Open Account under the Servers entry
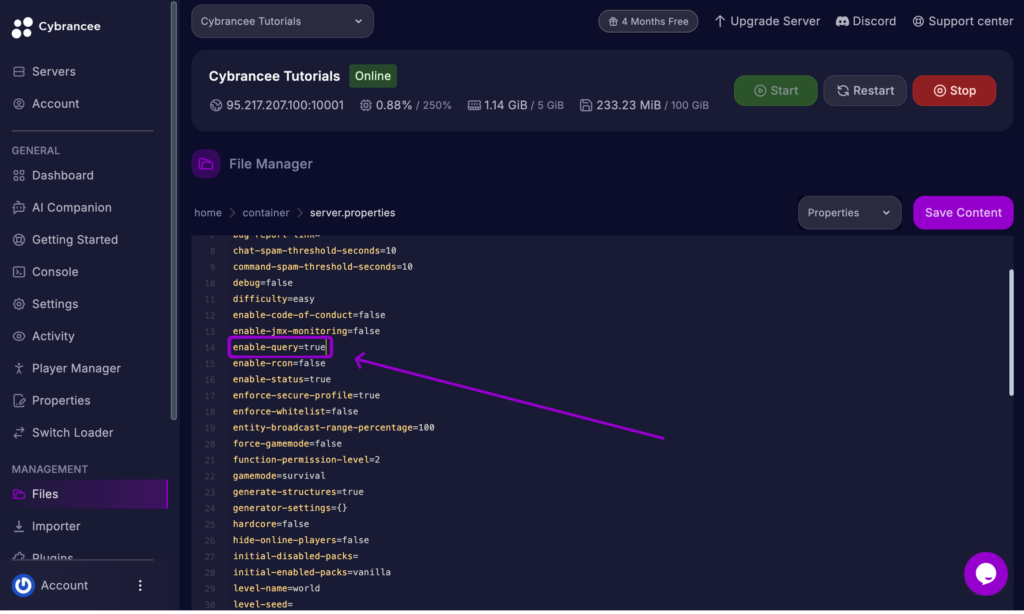 tap(56, 104)
